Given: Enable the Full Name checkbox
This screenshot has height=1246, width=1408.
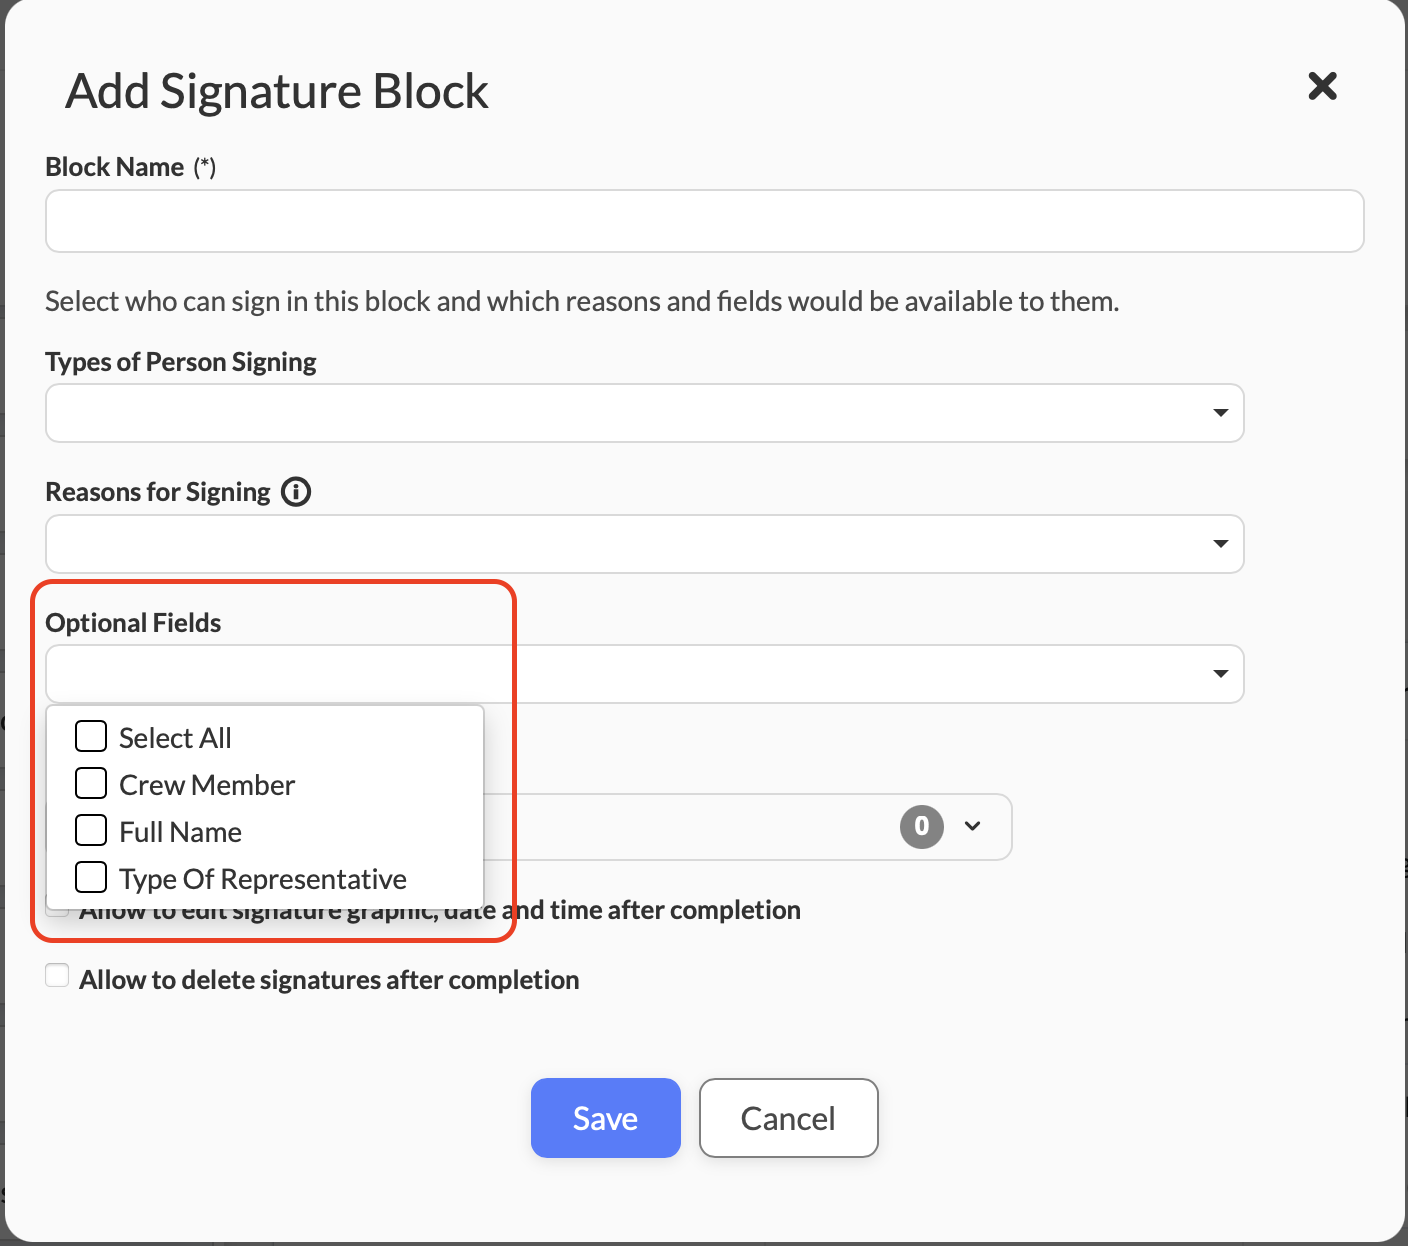Looking at the screenshot, I should click(x=91, y=831).
